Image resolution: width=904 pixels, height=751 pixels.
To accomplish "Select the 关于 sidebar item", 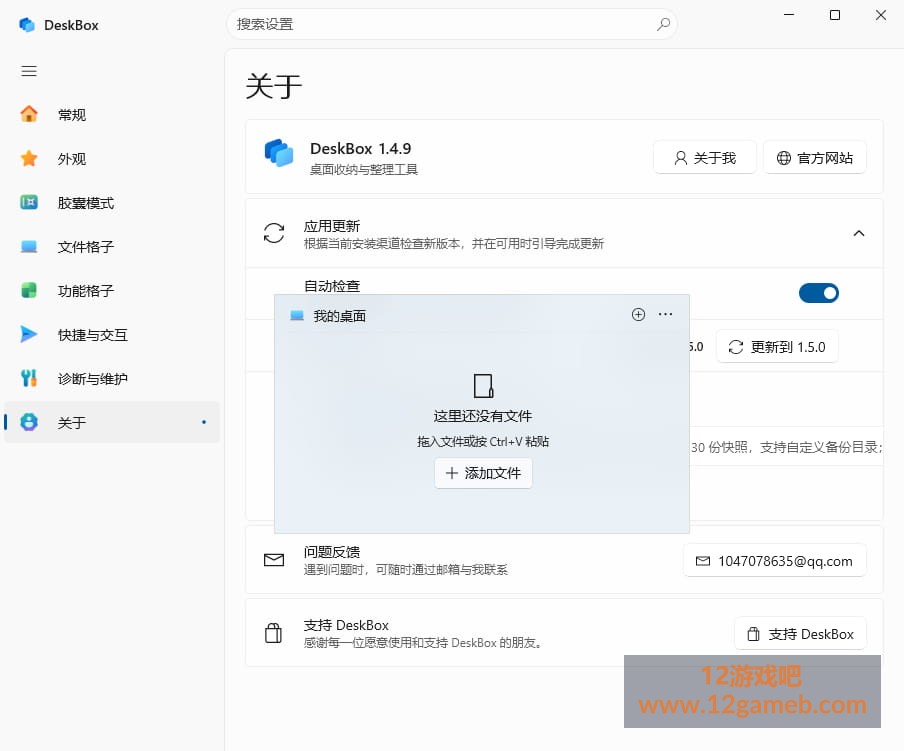I will click(112, 422).
